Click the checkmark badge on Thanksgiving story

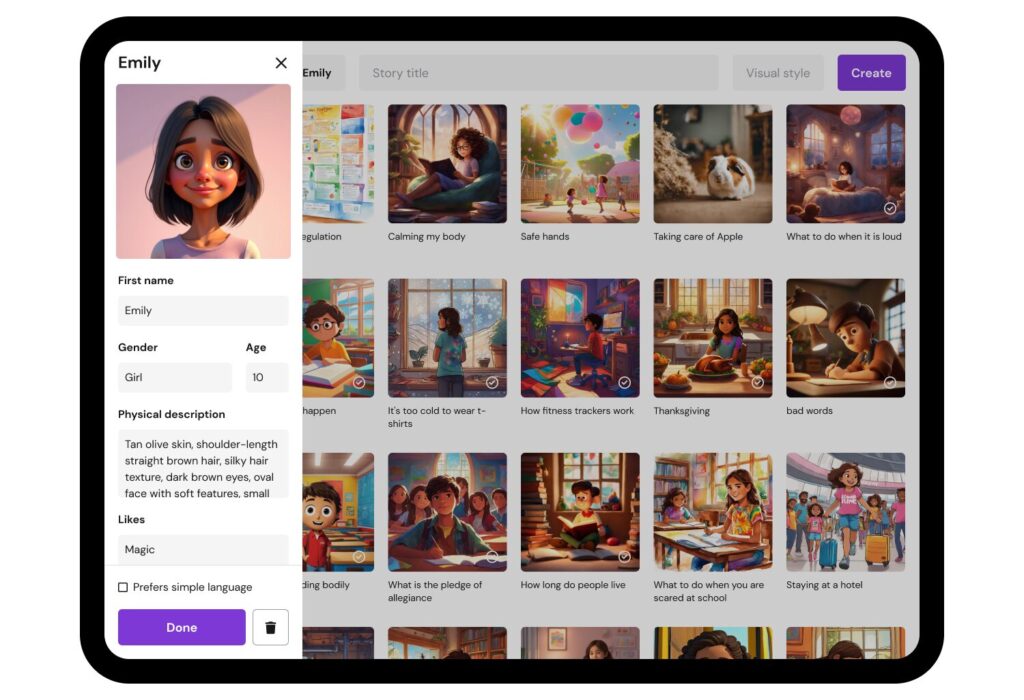coord(757,383)
